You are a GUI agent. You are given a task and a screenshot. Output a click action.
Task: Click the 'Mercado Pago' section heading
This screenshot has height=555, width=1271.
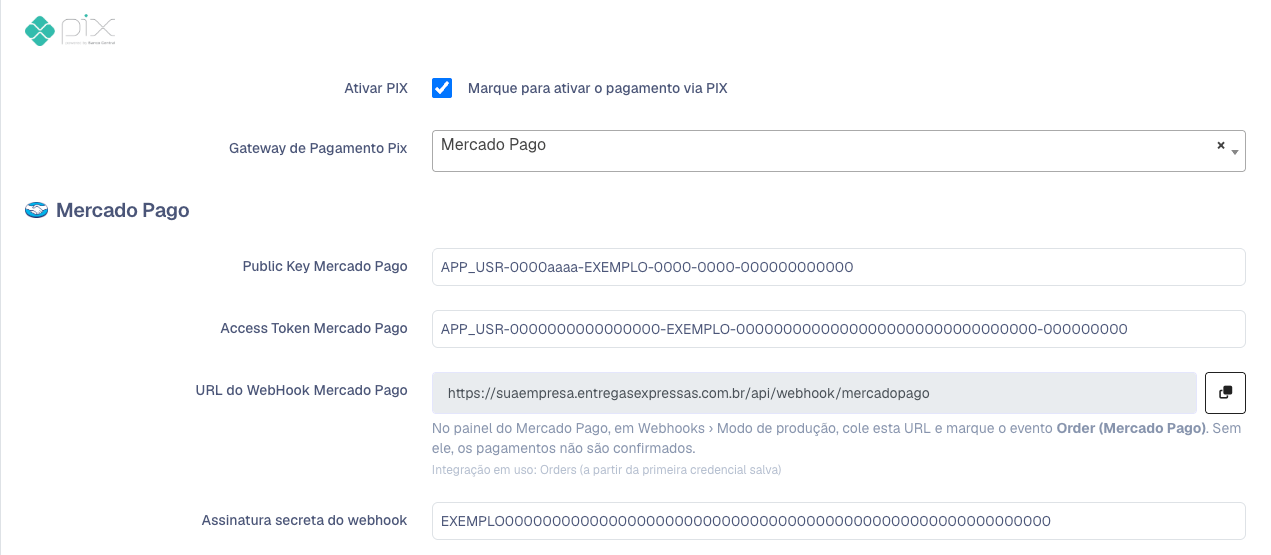[122, 210]
